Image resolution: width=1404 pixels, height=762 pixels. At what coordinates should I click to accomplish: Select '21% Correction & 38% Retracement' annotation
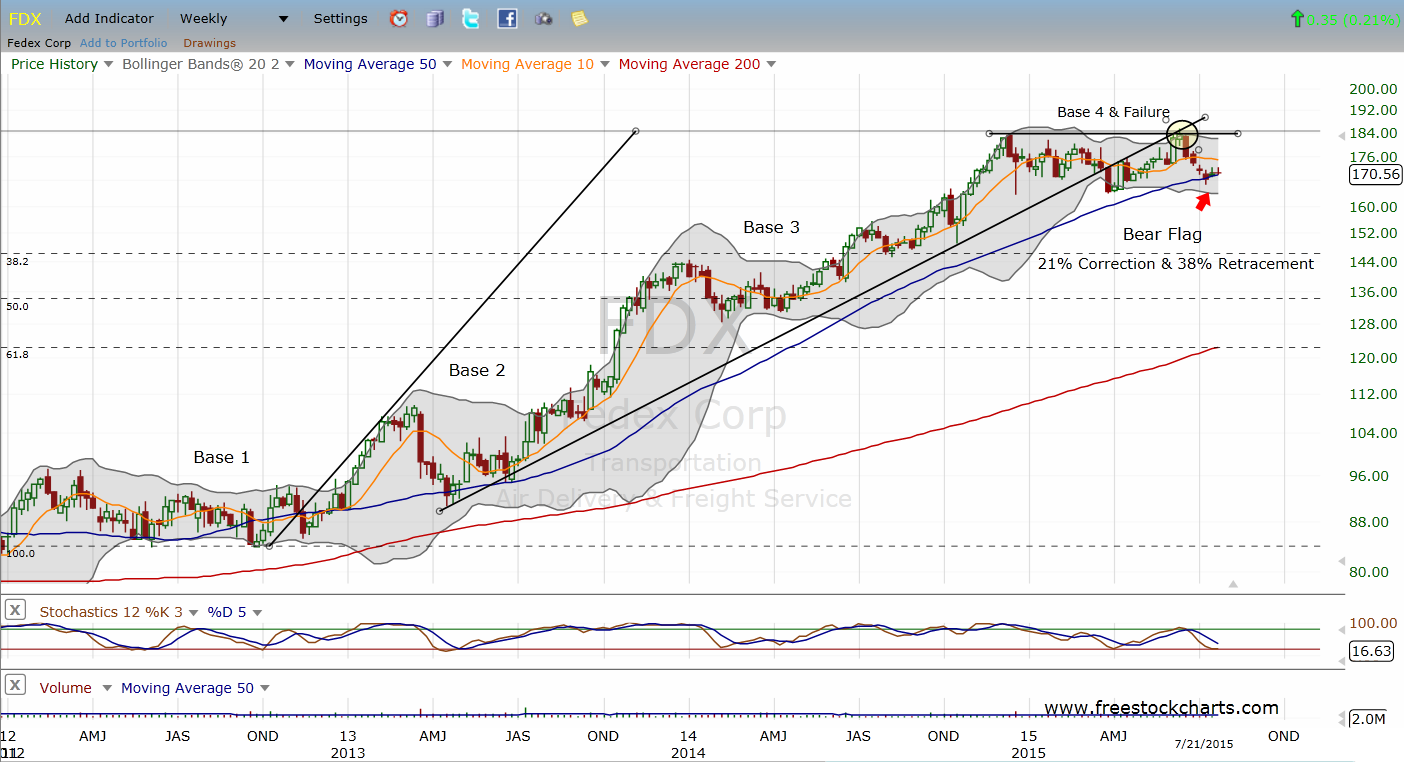click(x=1175, y=264)
